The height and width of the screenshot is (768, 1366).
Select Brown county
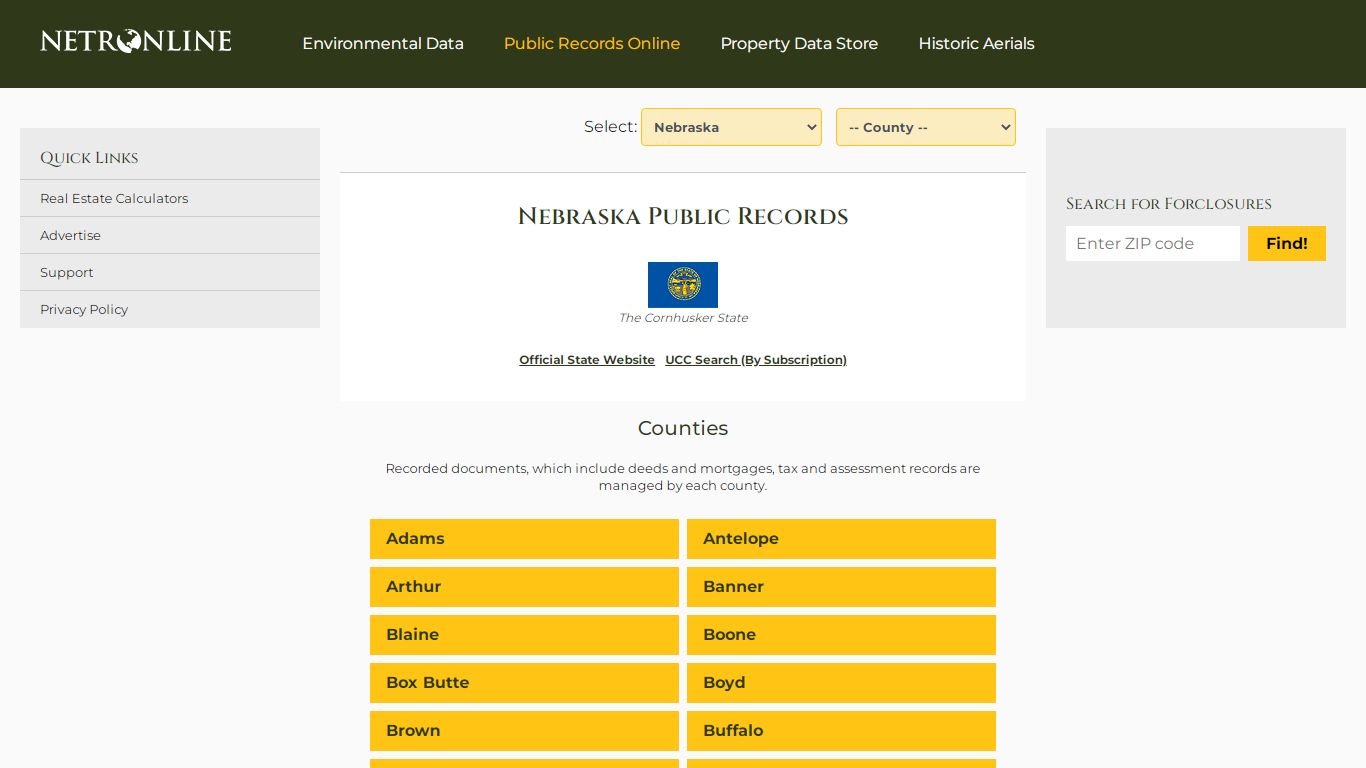524,730
